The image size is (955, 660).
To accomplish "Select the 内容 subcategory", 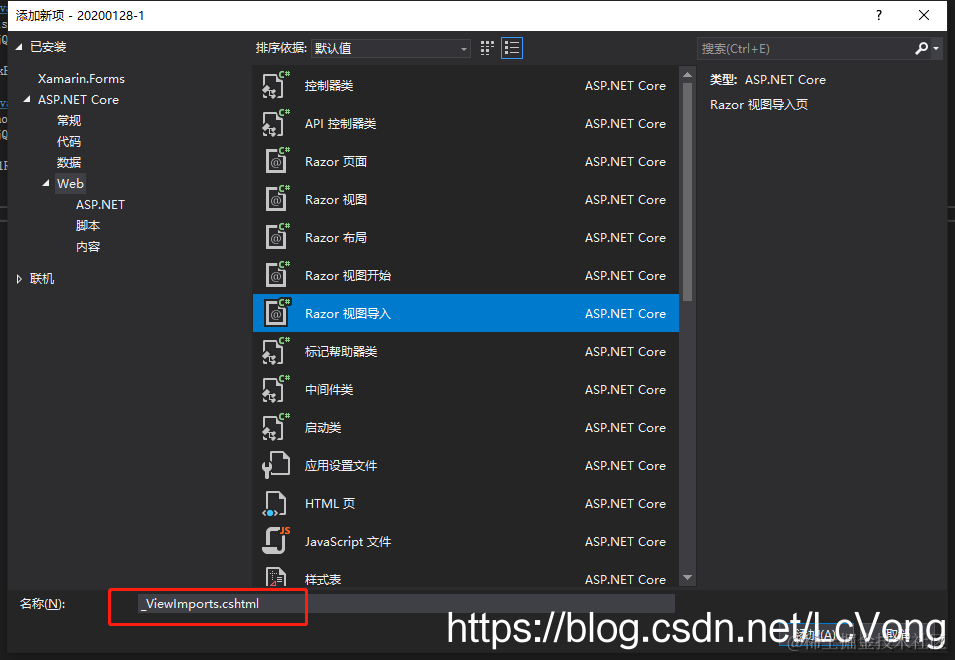I will tap(88, 247).
